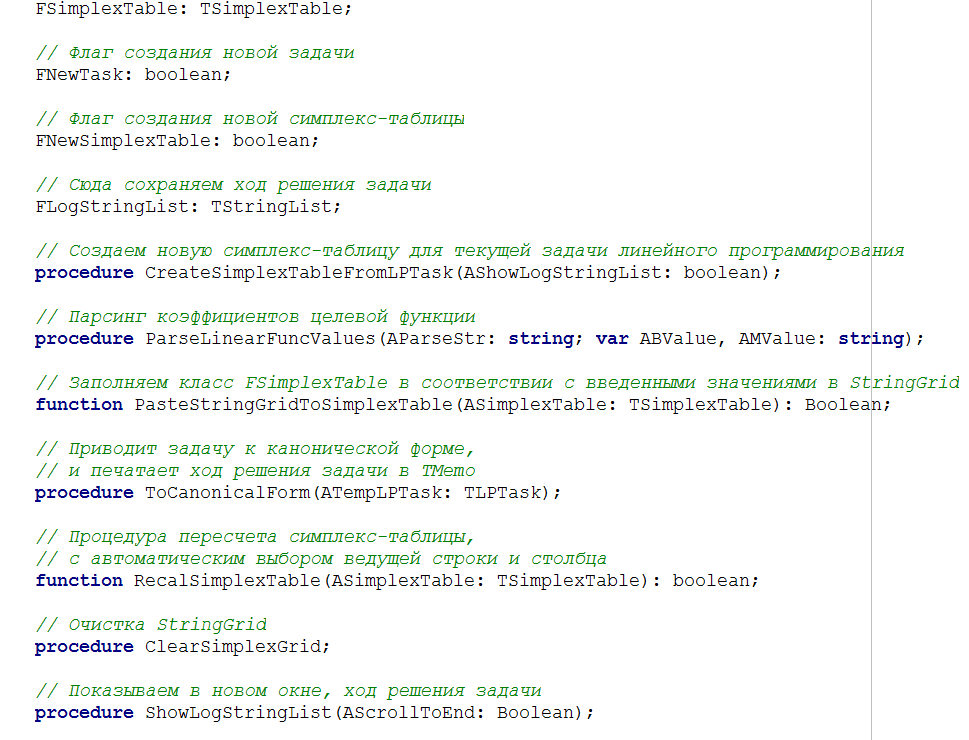Click the AMValue parameter
Viewport: 969px width, 740px height.
[777, 339]
